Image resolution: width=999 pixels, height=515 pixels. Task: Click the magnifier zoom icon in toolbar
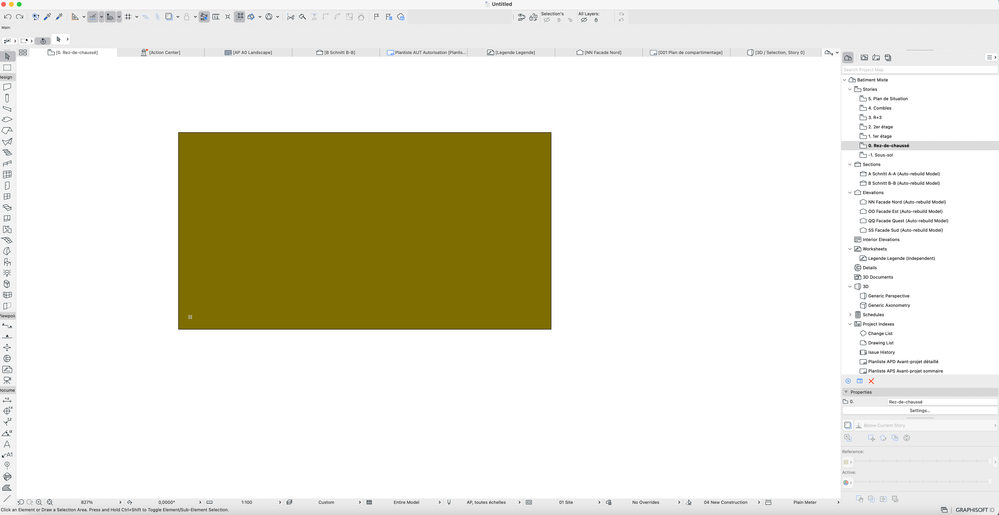click(x=302, y=17)
